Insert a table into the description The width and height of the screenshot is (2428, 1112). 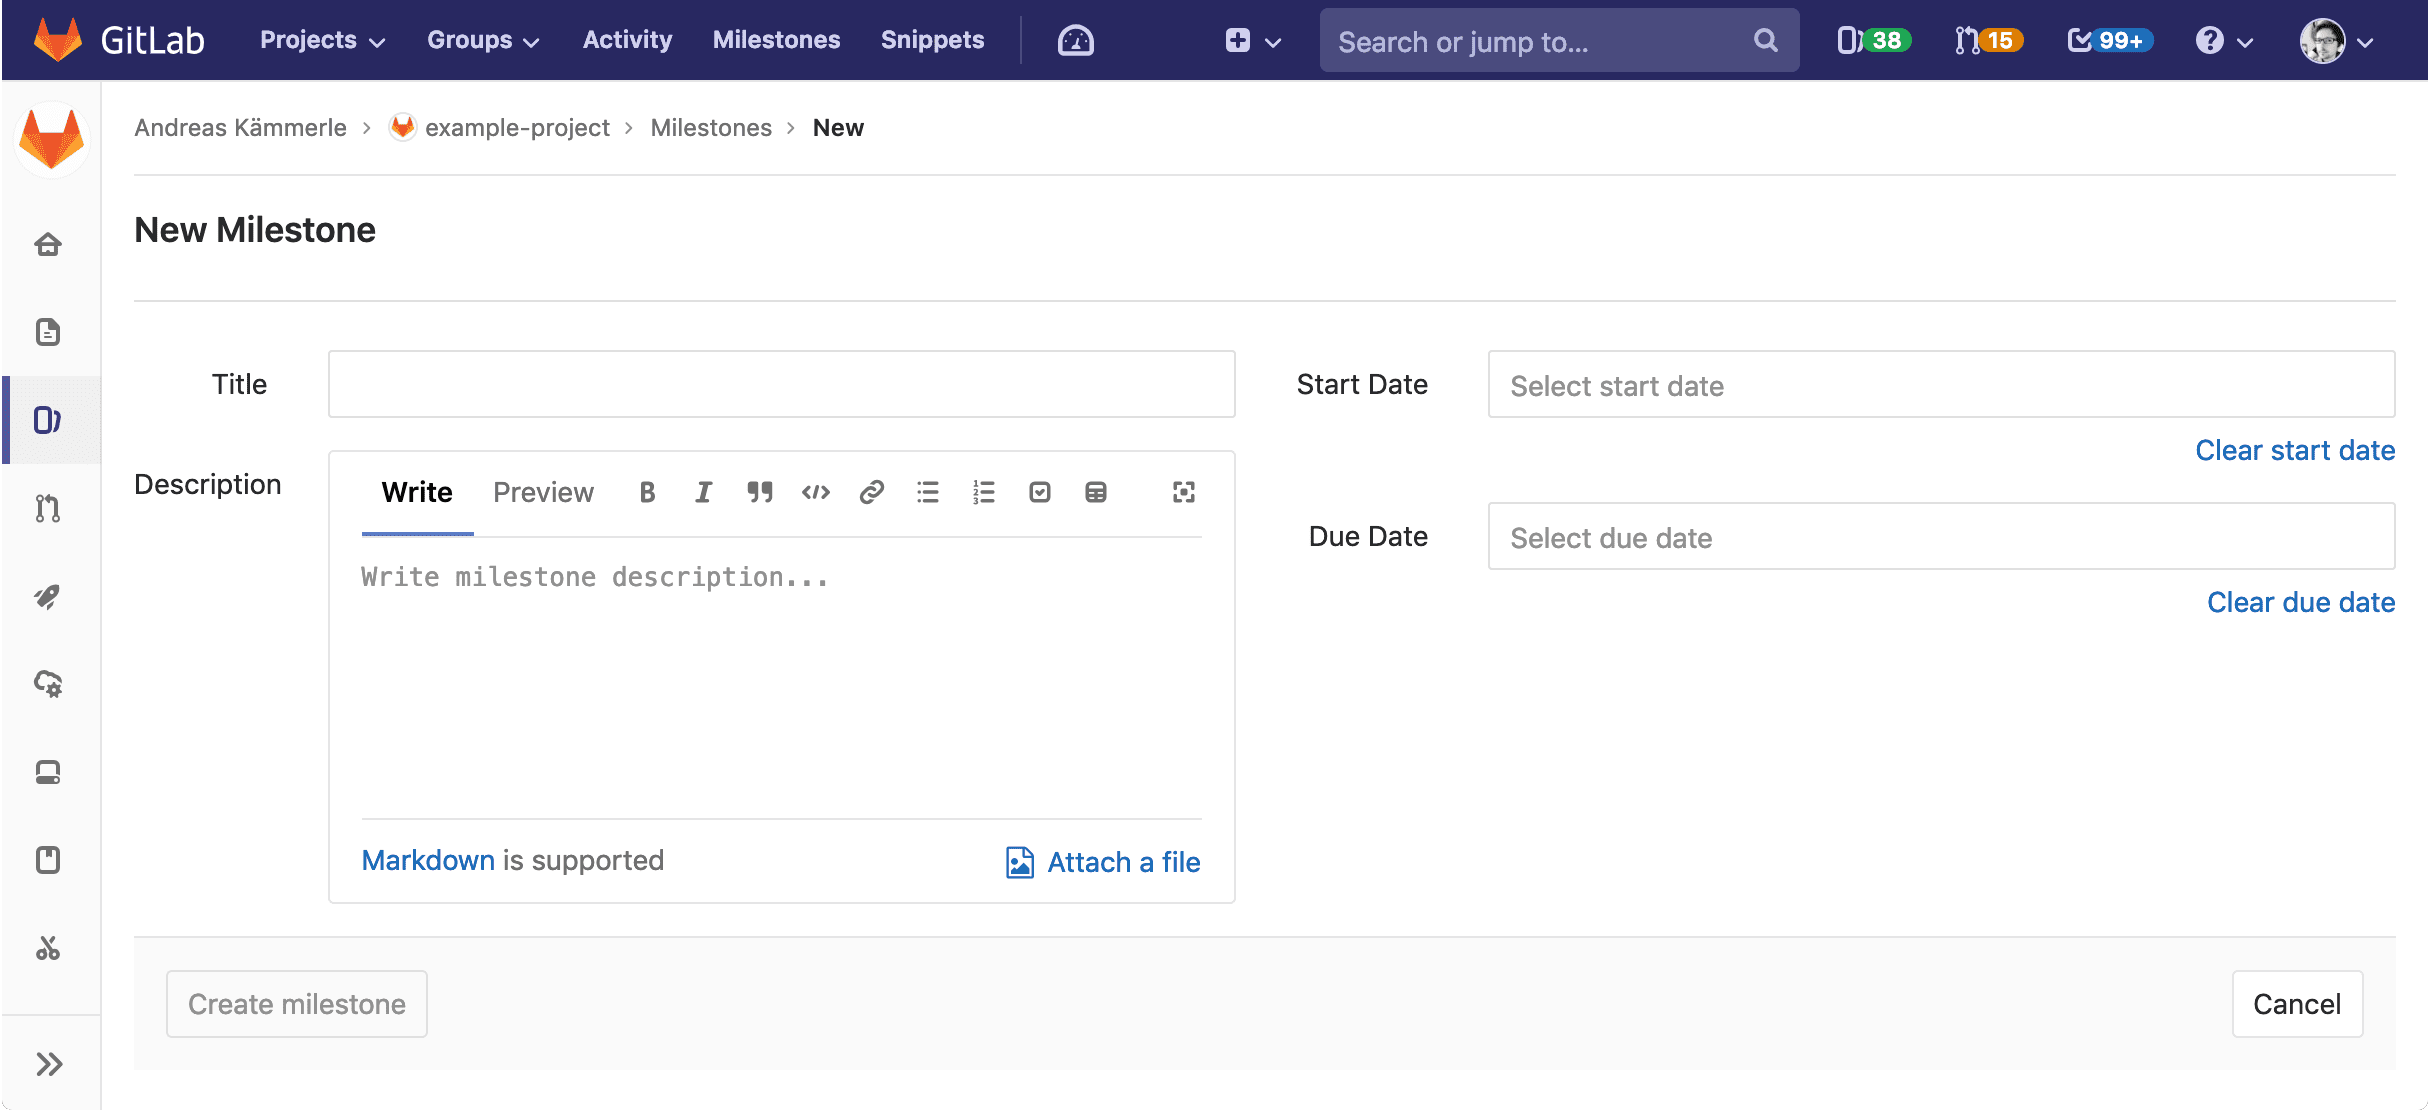(x=1095, y=492)
